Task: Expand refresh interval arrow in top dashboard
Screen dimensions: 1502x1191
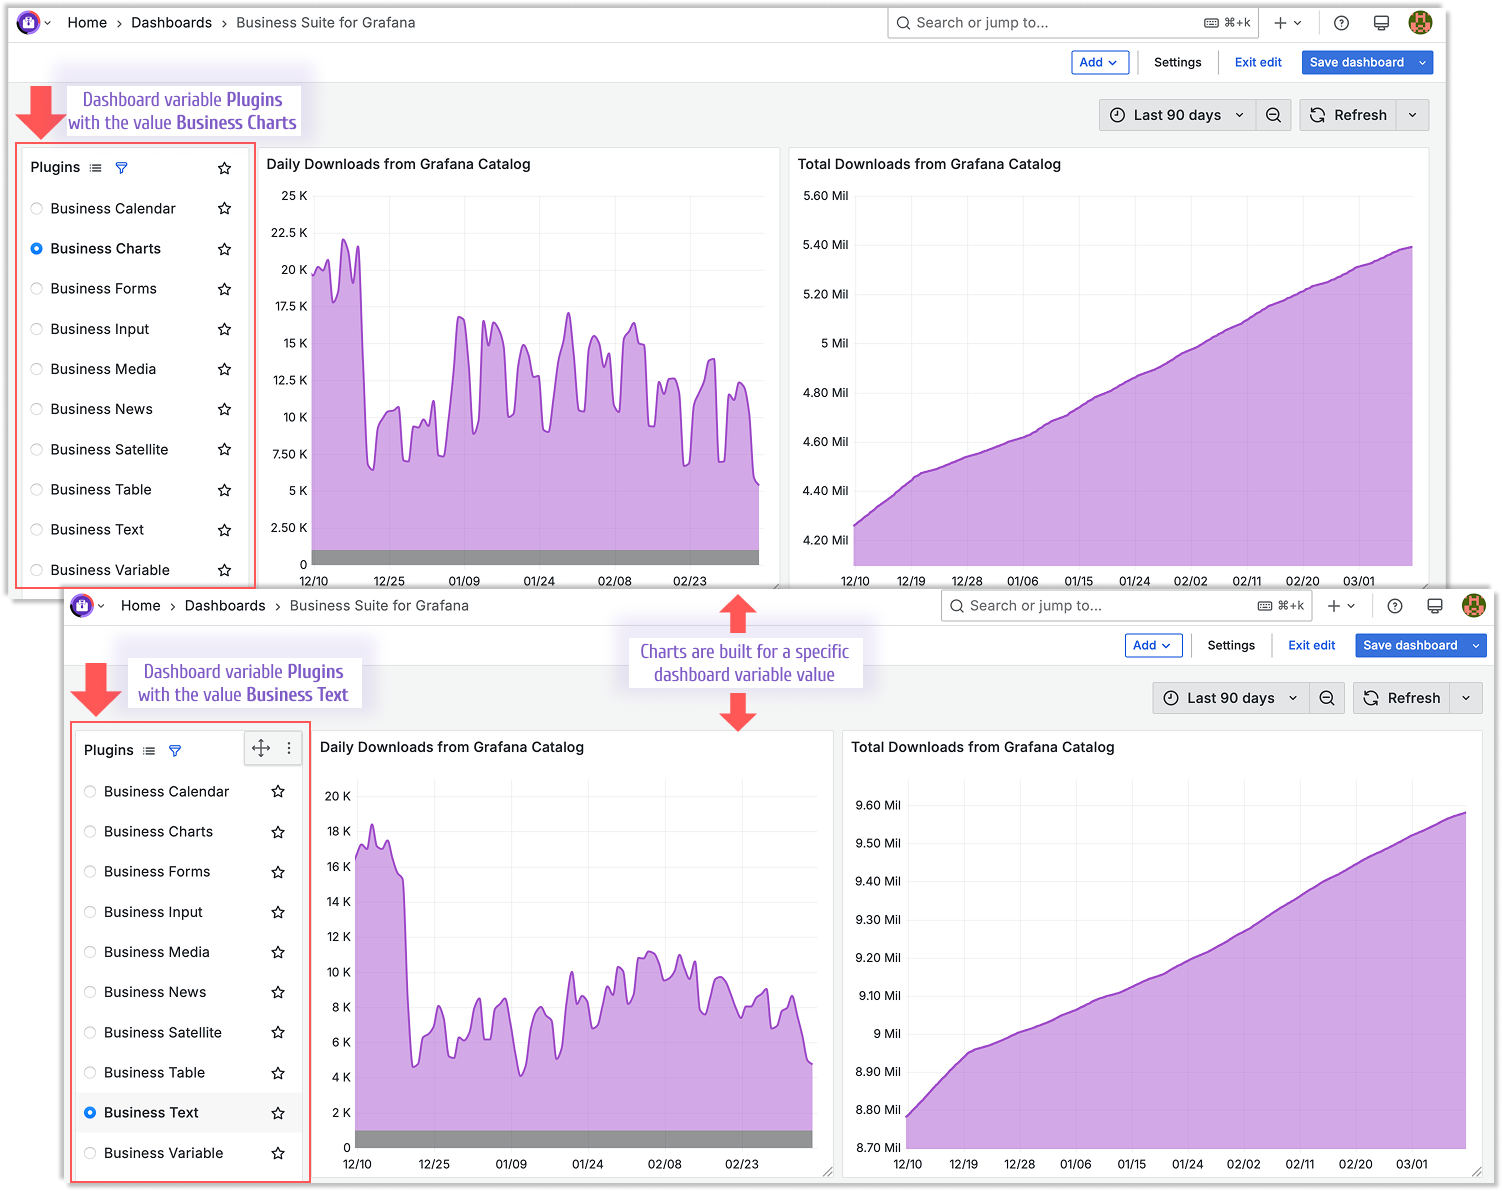Action: [x=1412, y=115]
